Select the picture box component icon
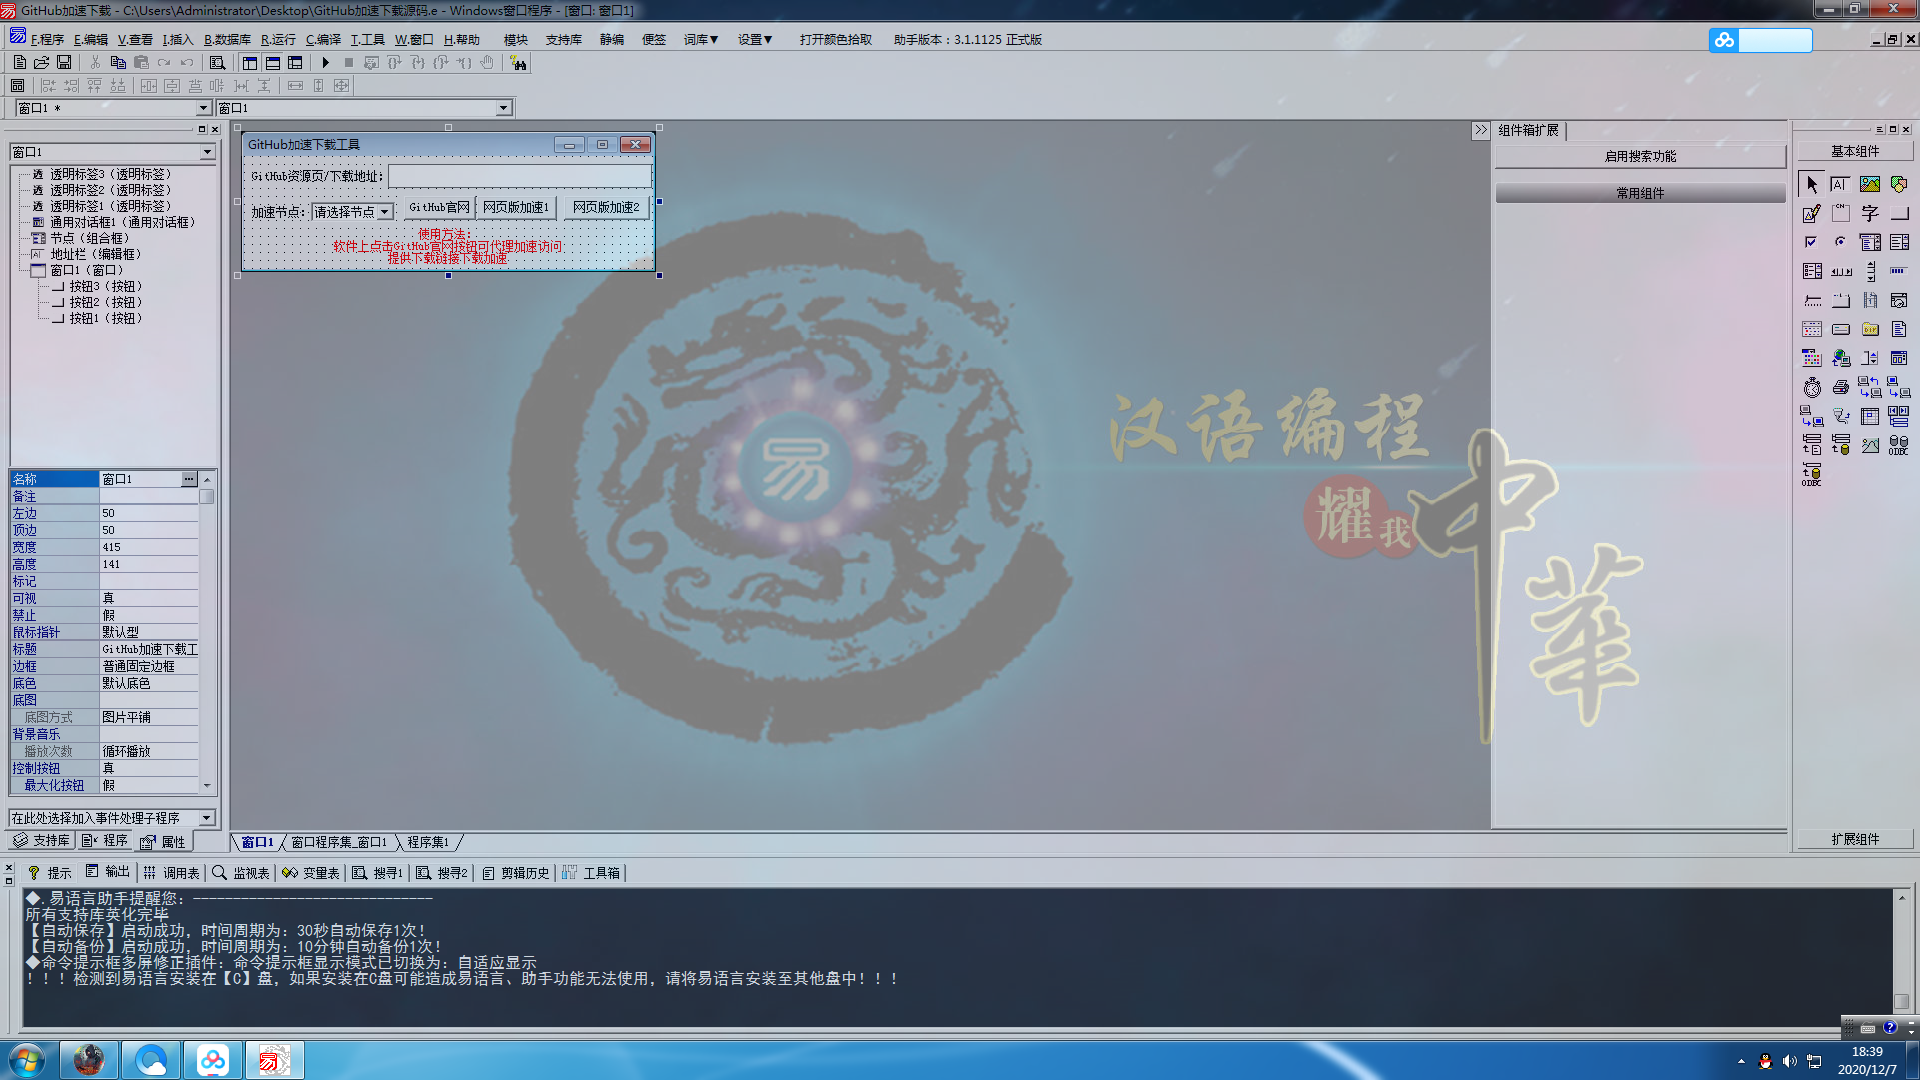Image resolution: width=1920 pixels, height=1080 pixels. [x=1869, y=184]
